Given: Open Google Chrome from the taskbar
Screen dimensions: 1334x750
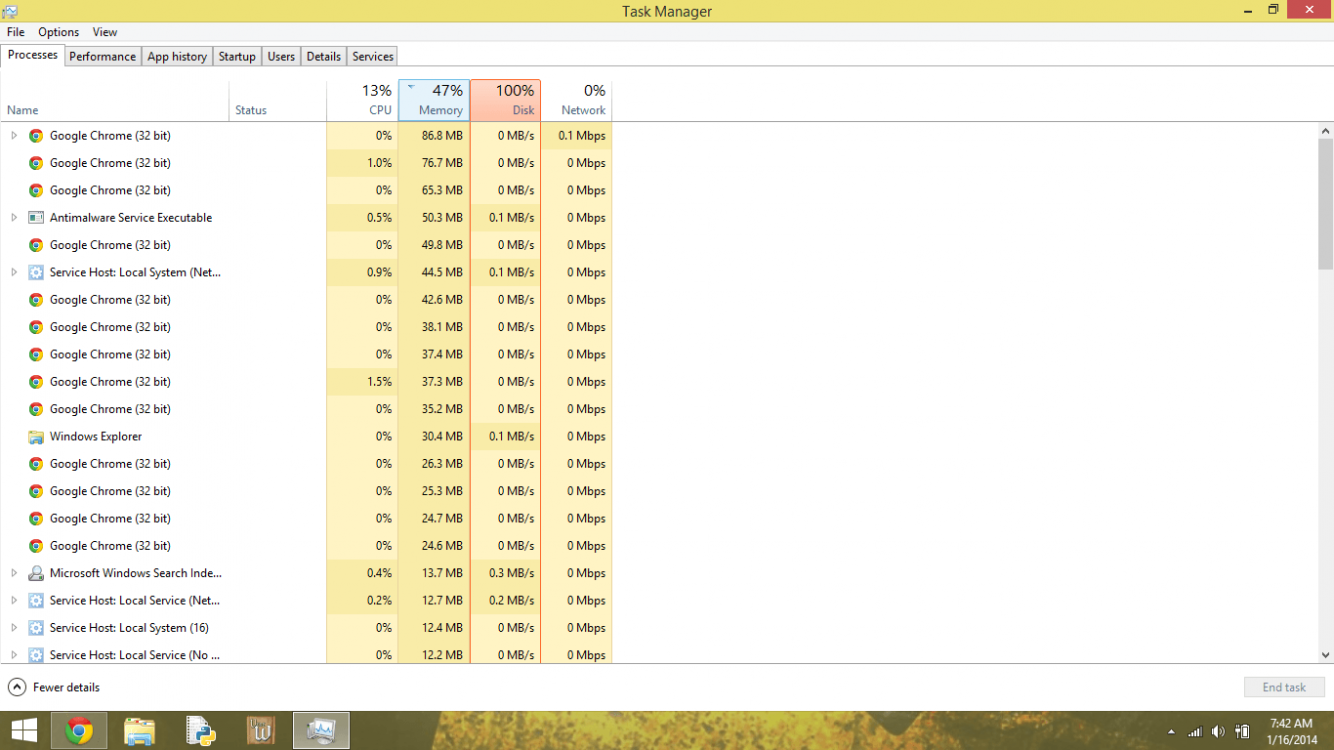Looking at the screenshot, I should coord(79,731).
